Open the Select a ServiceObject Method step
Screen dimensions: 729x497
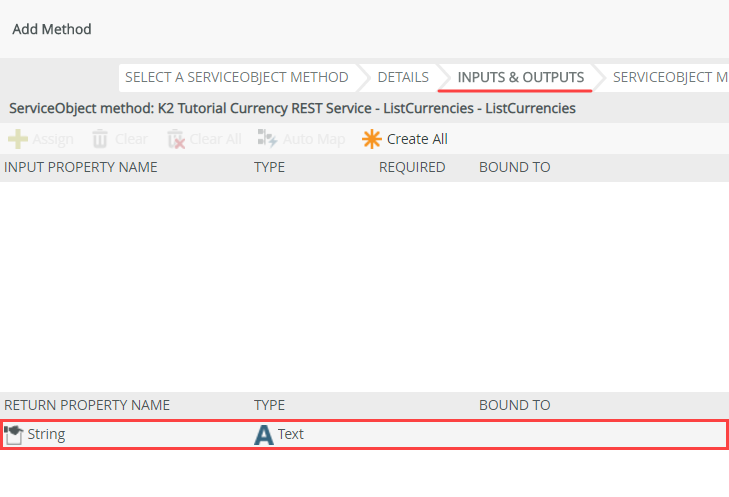click(x=236, y=77)
